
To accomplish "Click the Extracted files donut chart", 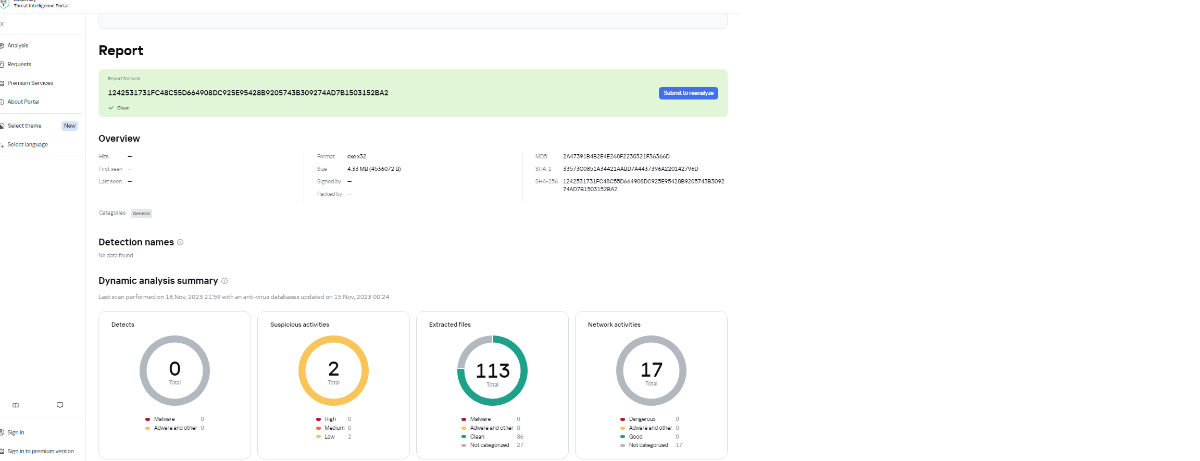I will click(492, 370).
